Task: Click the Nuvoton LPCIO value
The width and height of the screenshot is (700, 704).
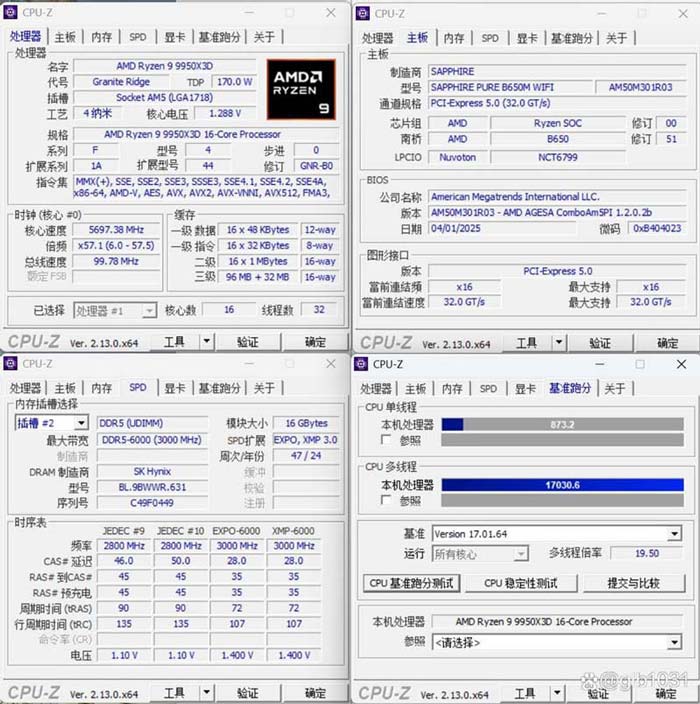Action: [458, 157]
